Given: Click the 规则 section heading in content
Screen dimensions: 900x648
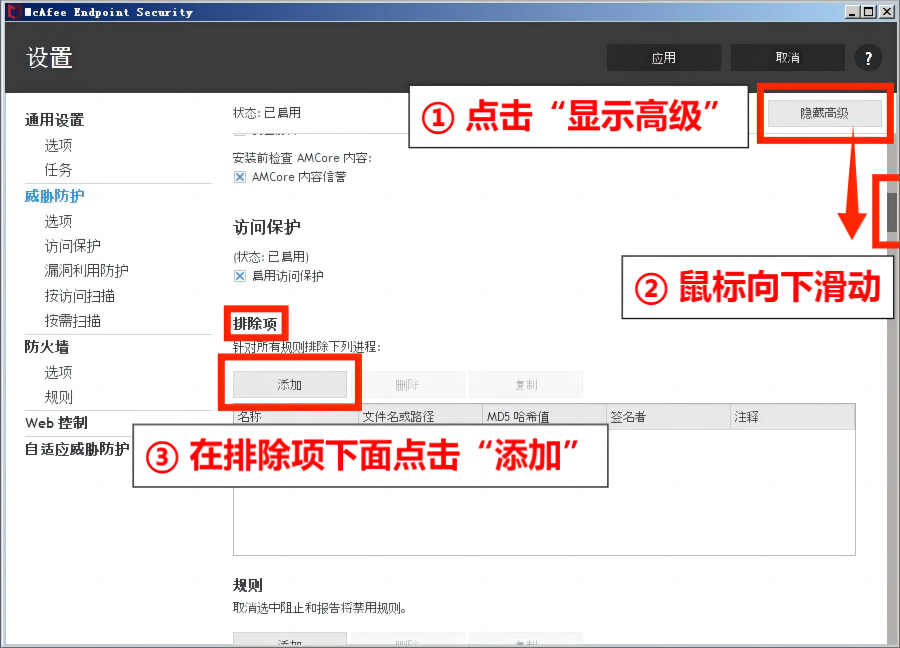Looking at the screenshot, I should (x=247, y=585).
